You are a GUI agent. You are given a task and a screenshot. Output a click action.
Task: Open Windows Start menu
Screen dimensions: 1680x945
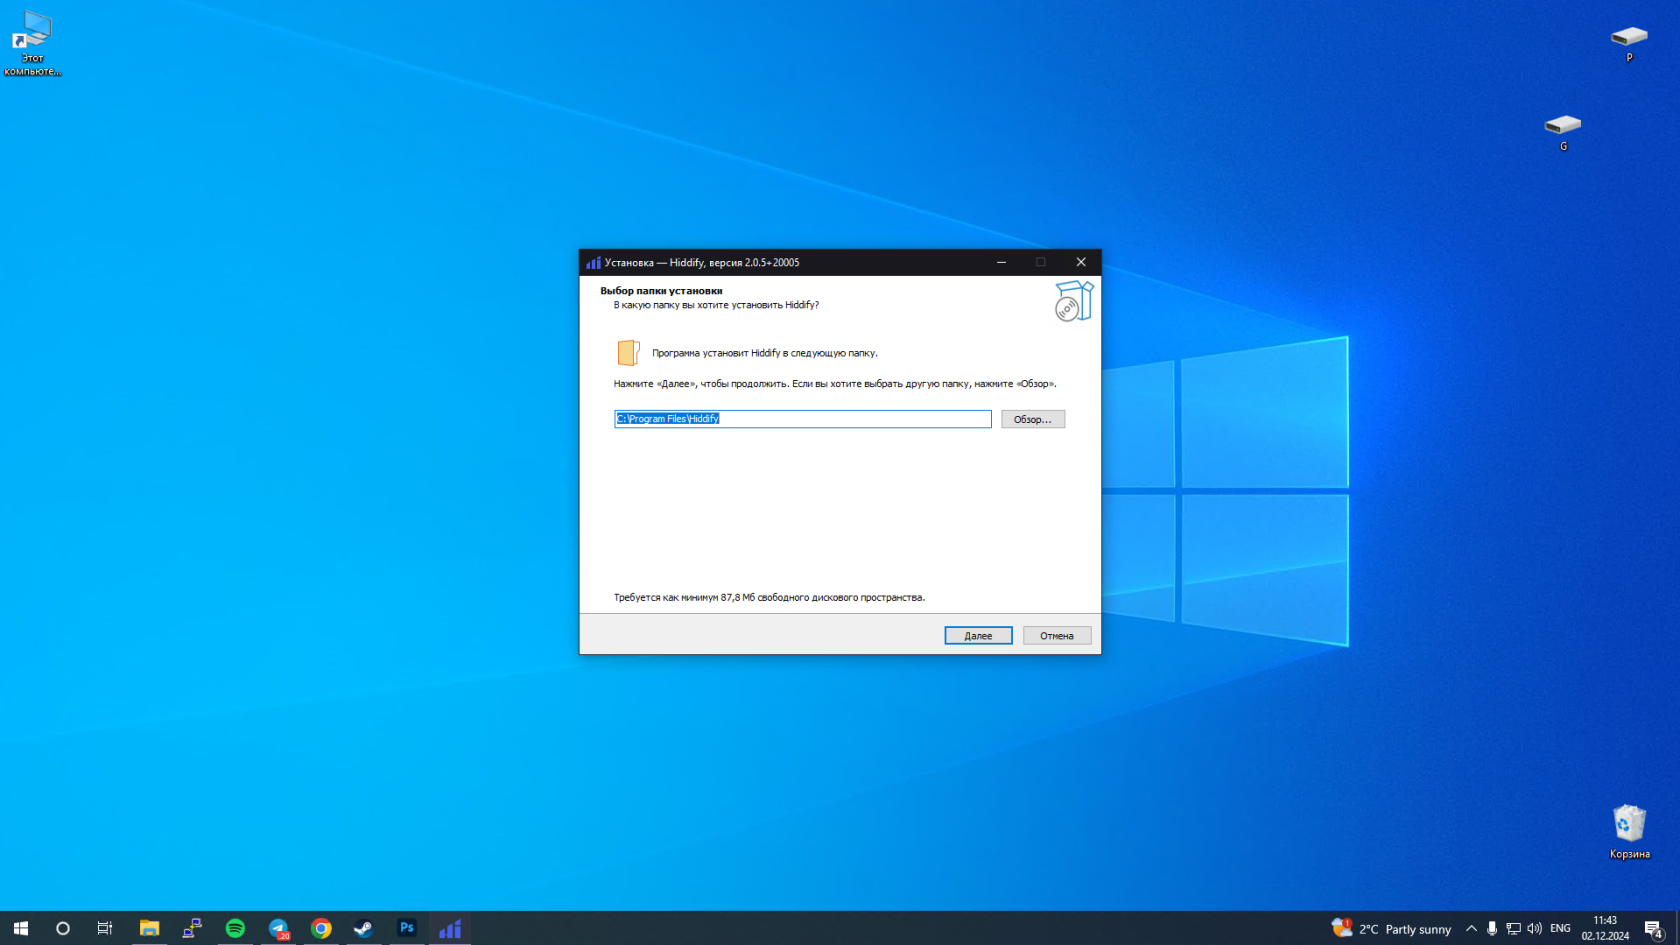[21, 928]
